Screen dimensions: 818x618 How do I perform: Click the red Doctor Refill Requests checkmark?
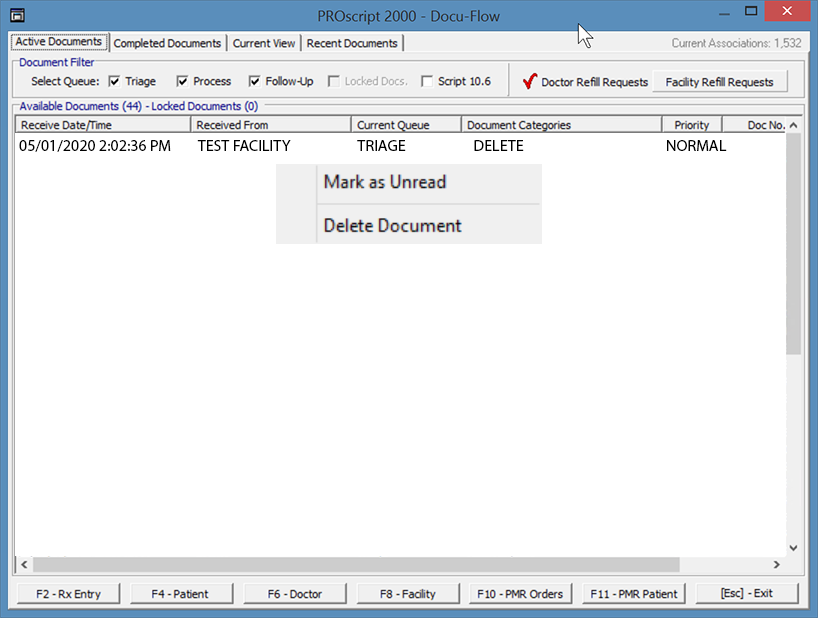pos(530,81)
